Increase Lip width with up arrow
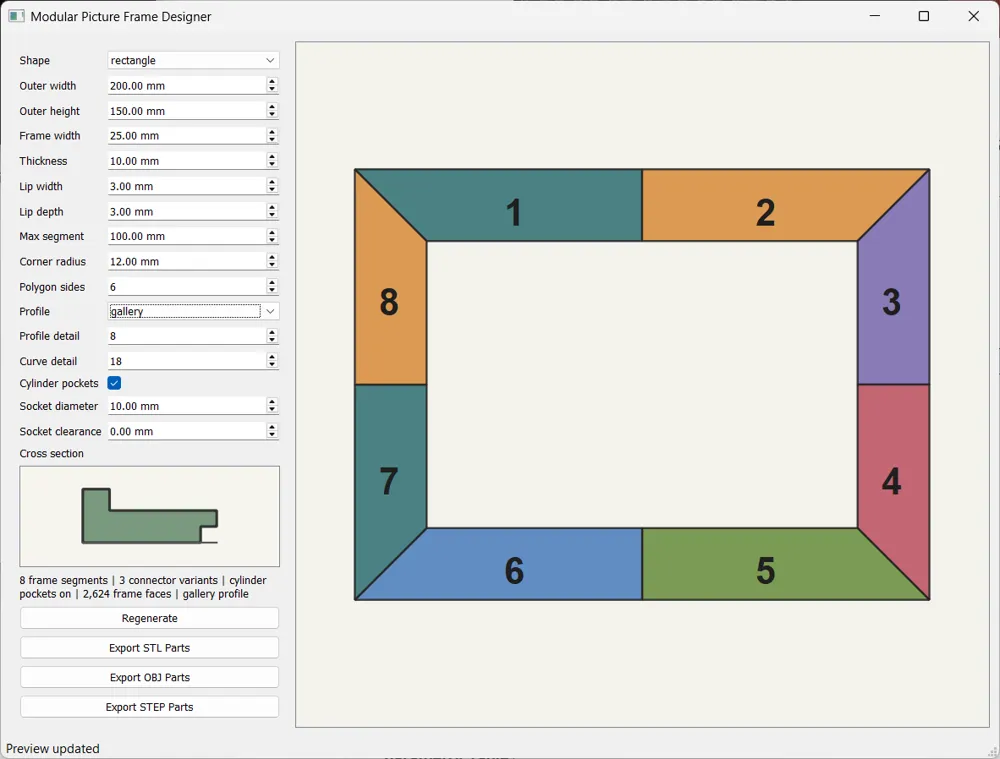Screen dimensions: 1000x759 272,182
